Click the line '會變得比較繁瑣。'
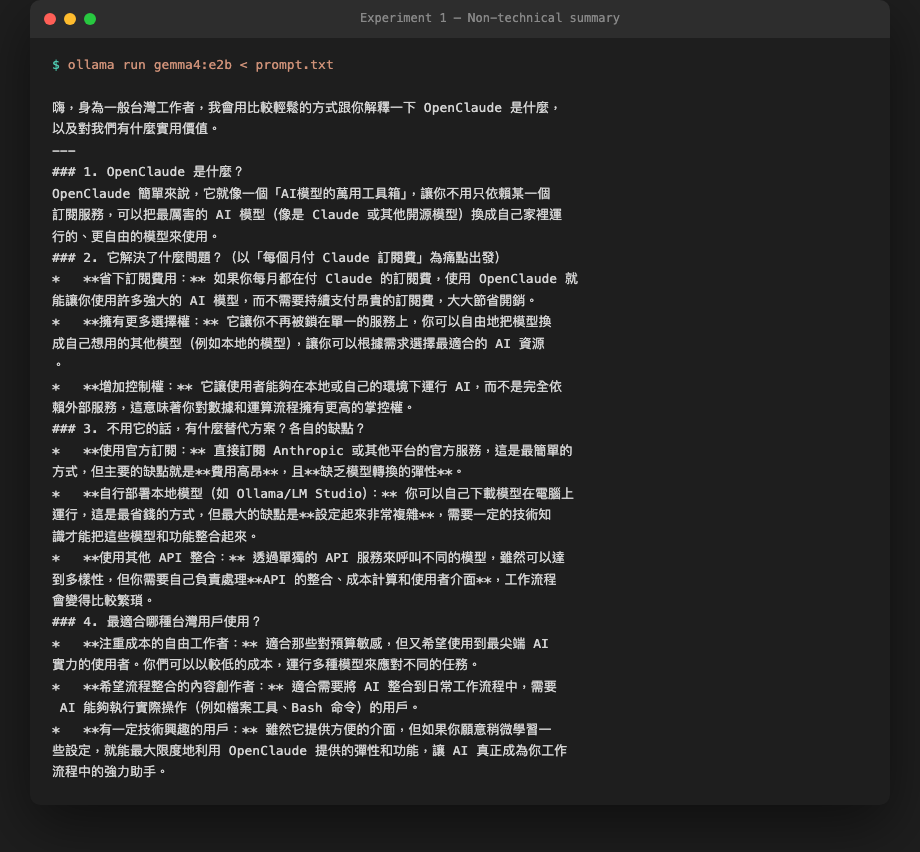This screenshot has height=852, width=920. click(x=103, y=600)
